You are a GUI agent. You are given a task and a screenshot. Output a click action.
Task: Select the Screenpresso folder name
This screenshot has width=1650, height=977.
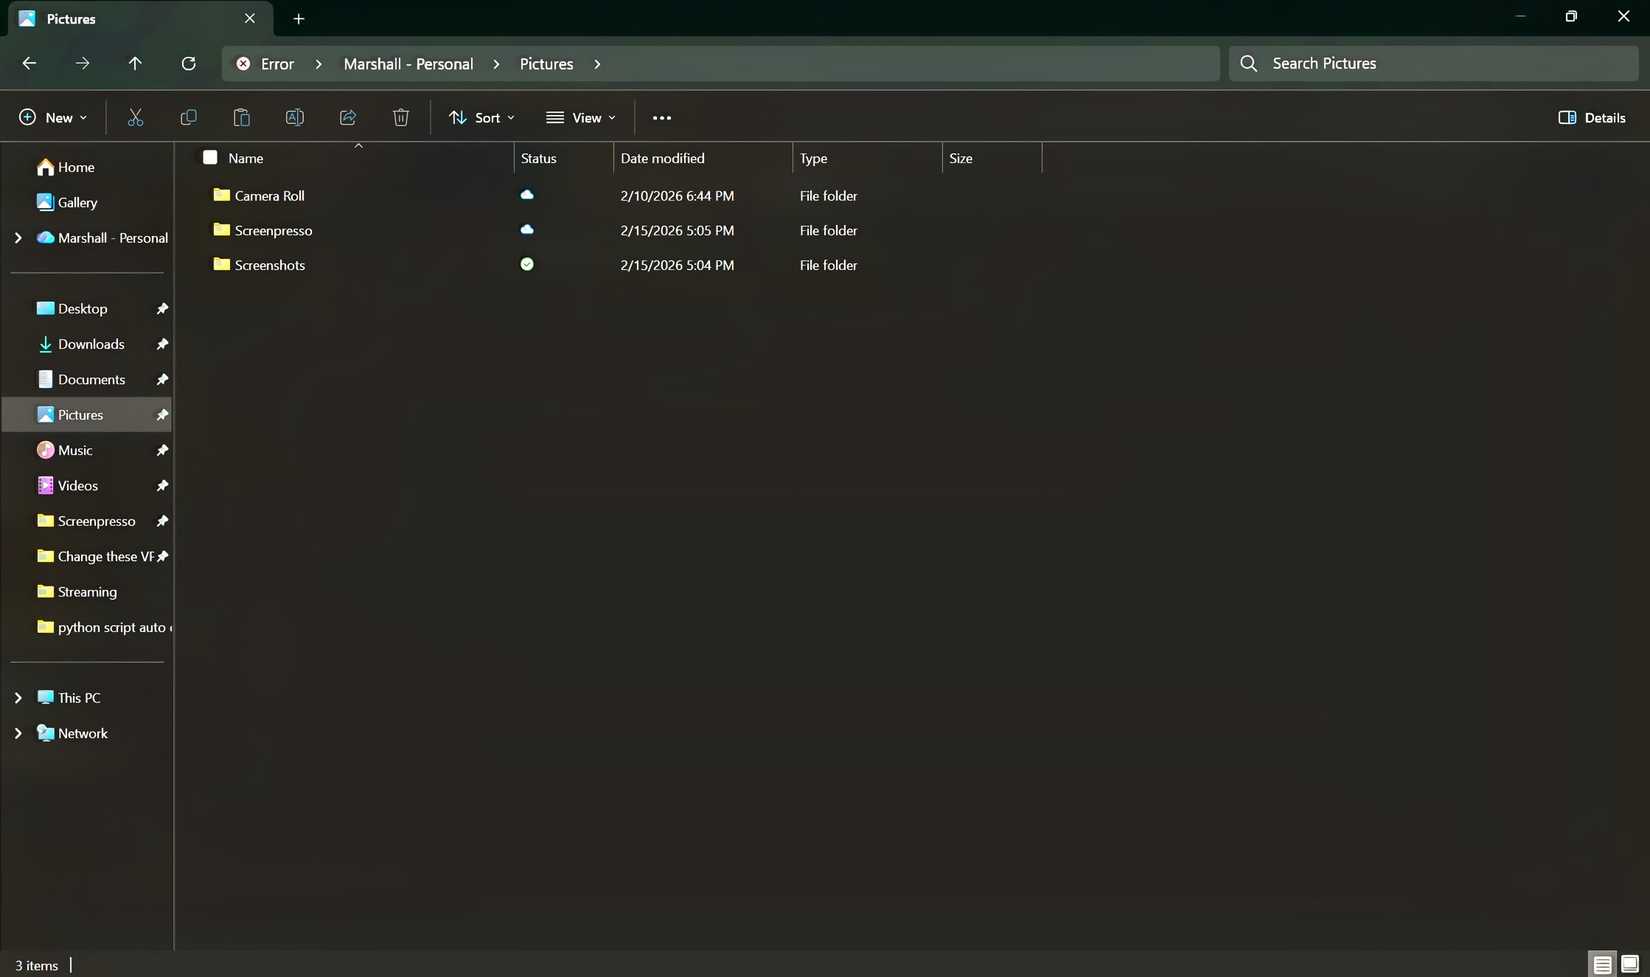[x=273, y=230]
